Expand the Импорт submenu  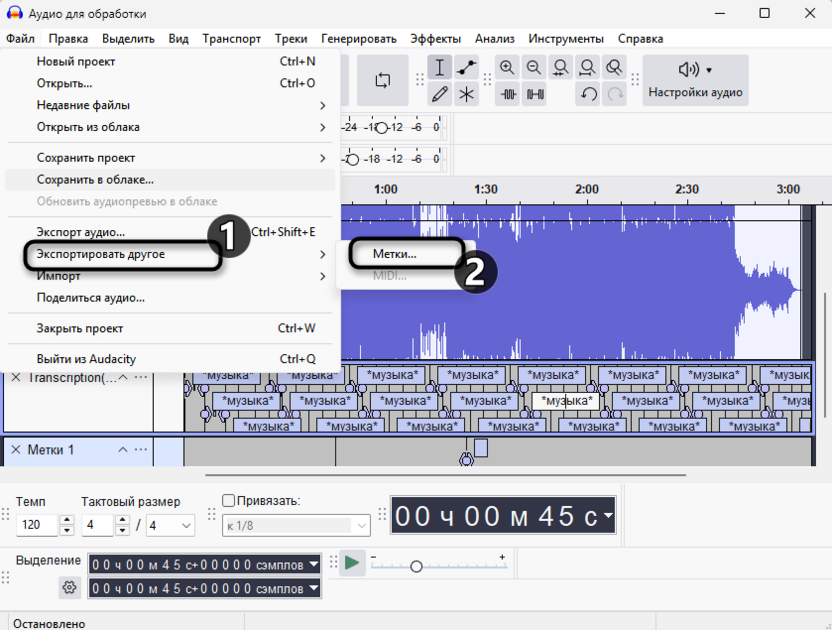[x=170, y=276]
